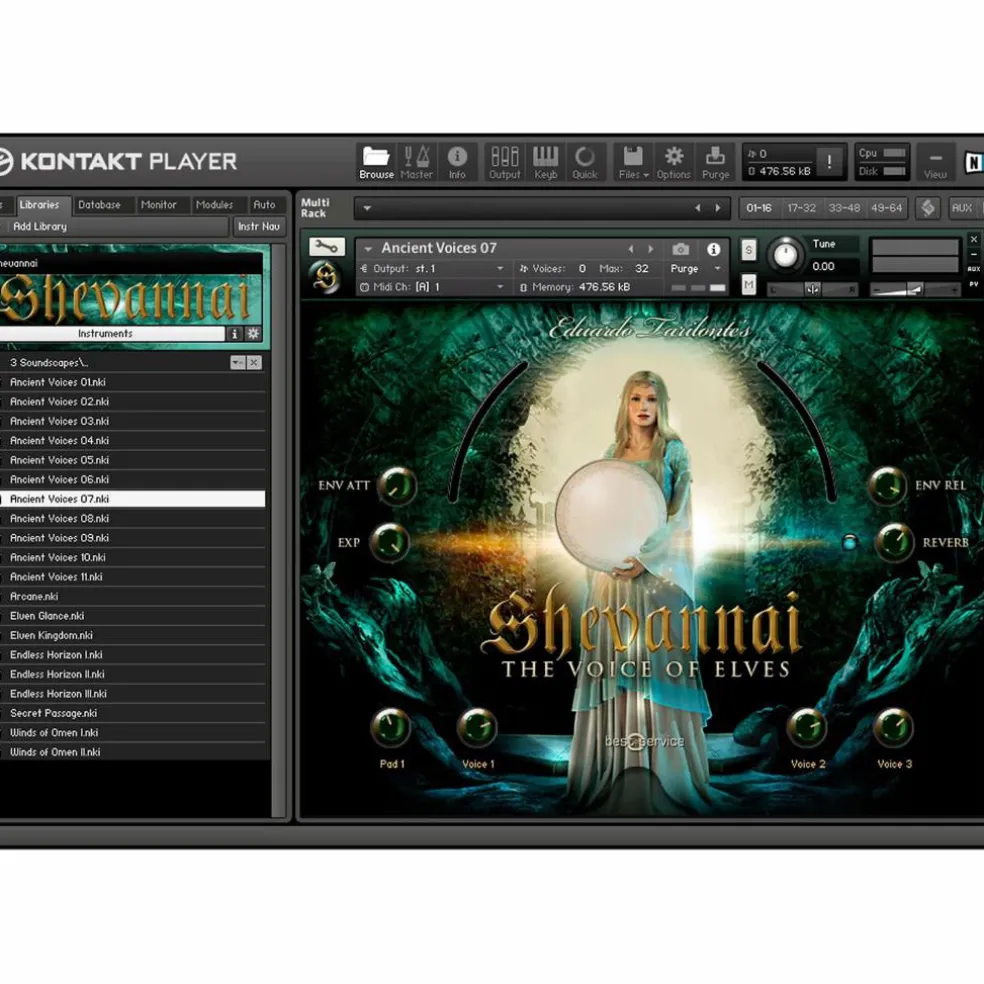Viewport: 984px width, 984px height.
Task: Go to previous multi rack preset
Action: coord(697,208)
